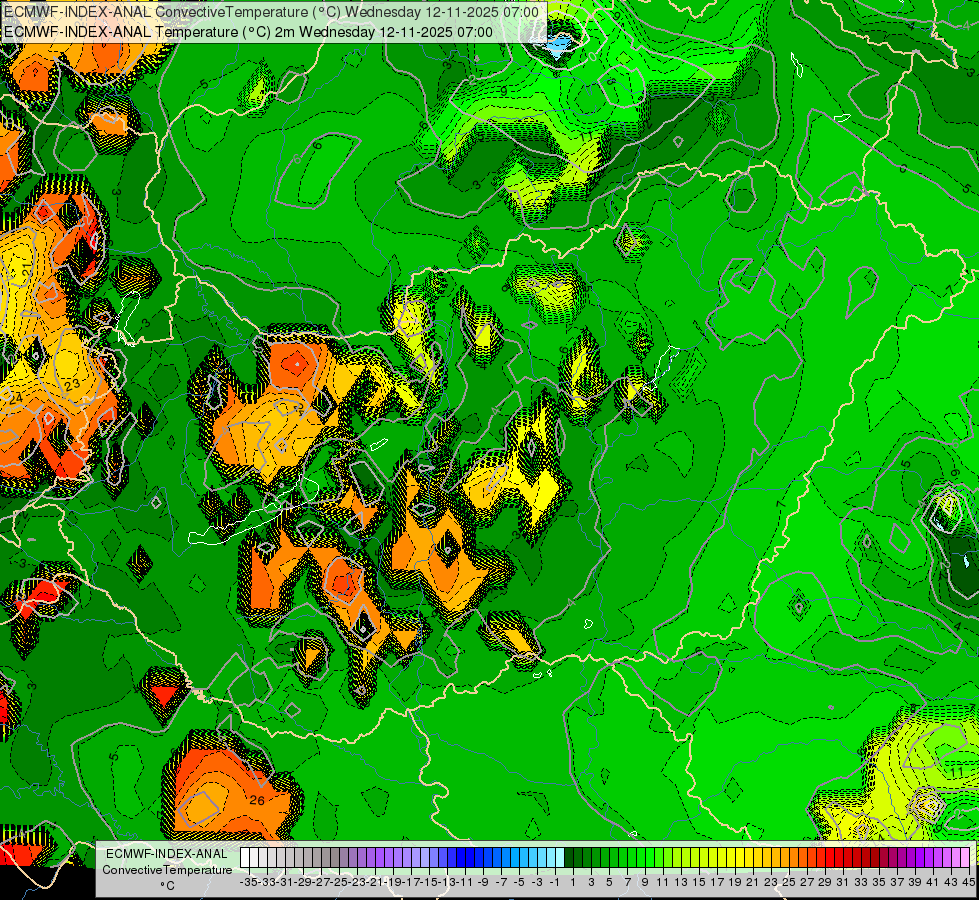Viewport: 979px width, 900px height.
Task: Select the legend caption 'ConvectiveTemperature'
Action: coord(167,869)
